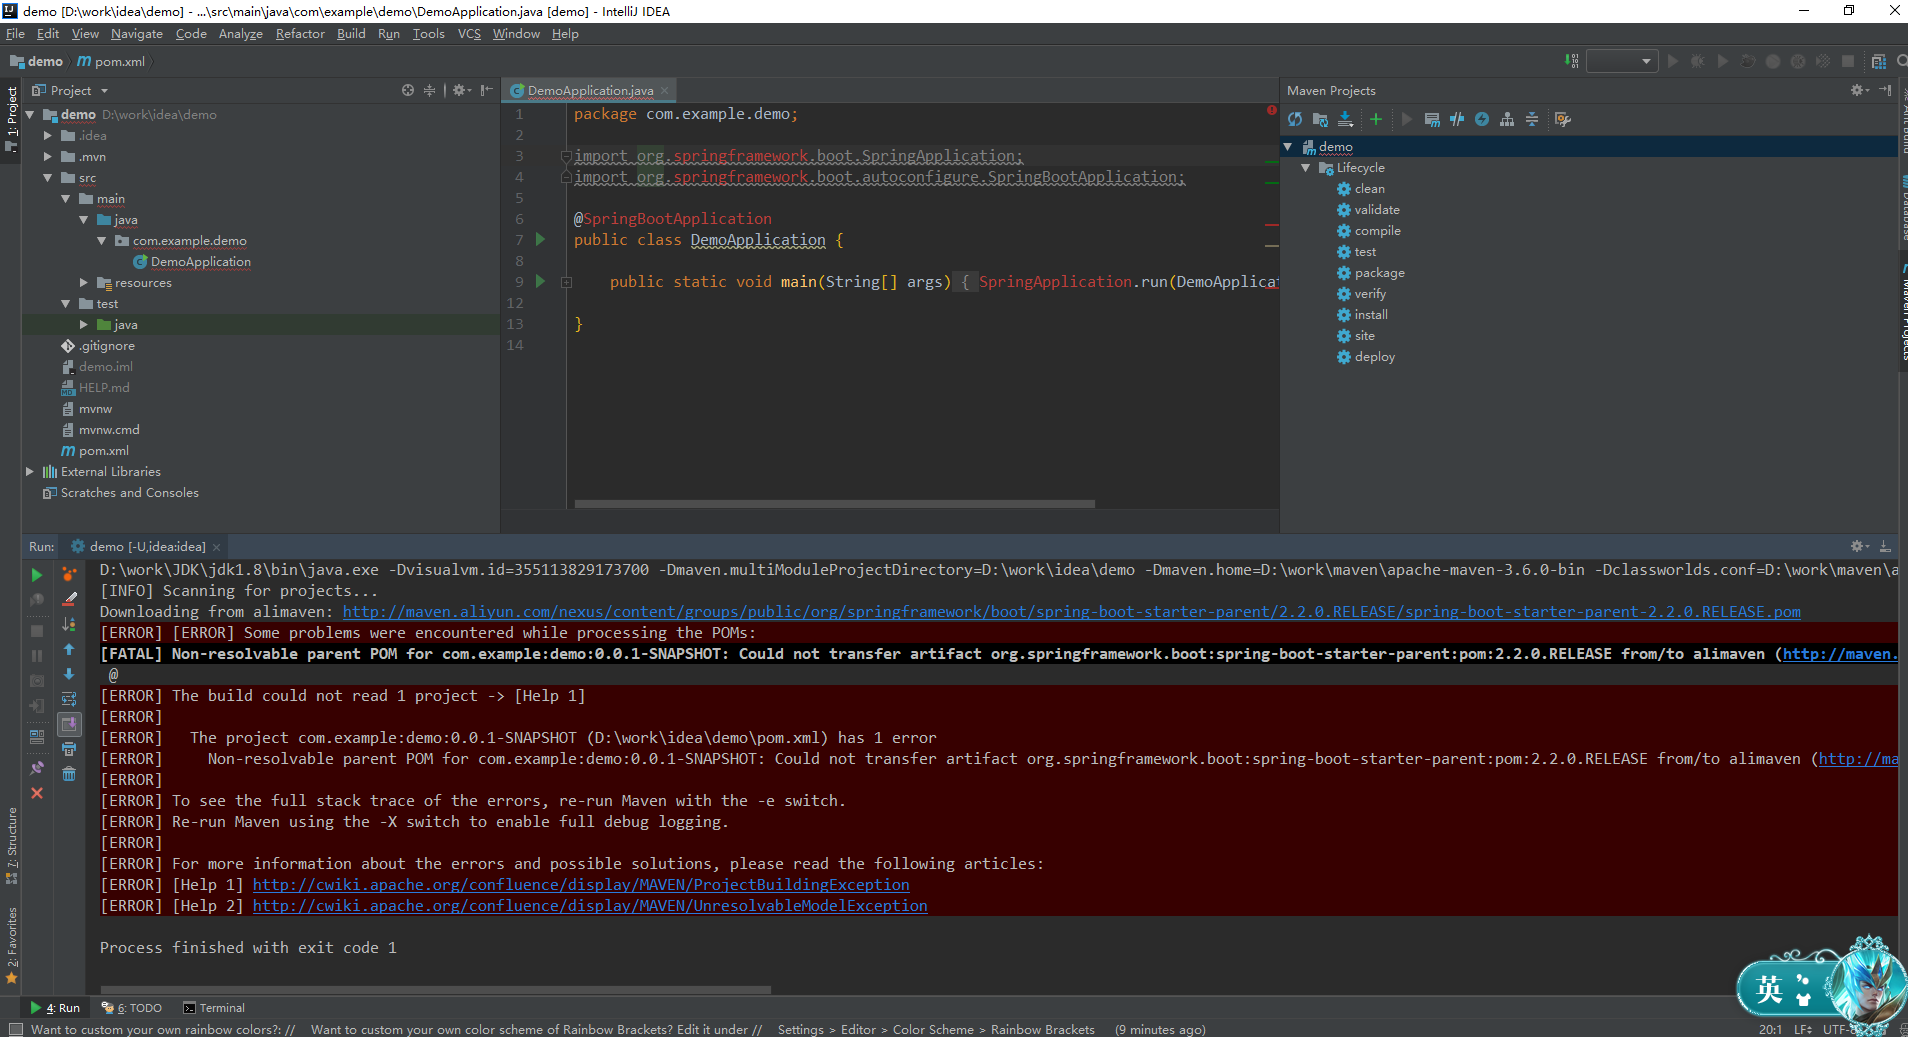Toggle the pin tab icon in Run panel
This screenshot has width=1908, height=1037.
pyautogui.click(x=37, y=768)
